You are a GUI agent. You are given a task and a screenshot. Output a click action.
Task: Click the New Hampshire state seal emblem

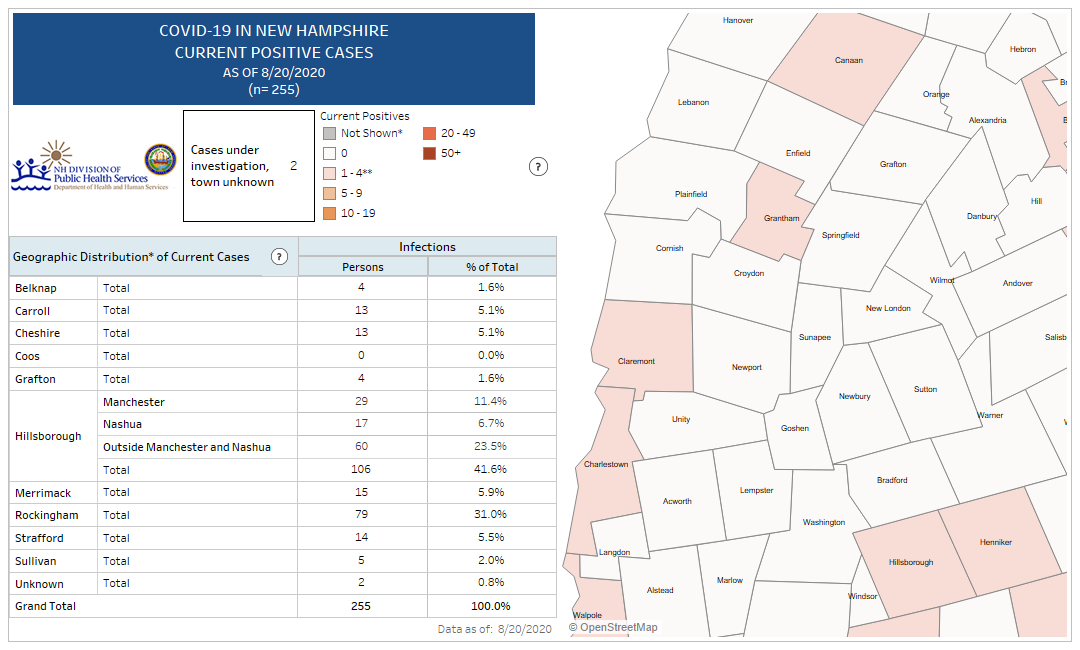(160, 160)
